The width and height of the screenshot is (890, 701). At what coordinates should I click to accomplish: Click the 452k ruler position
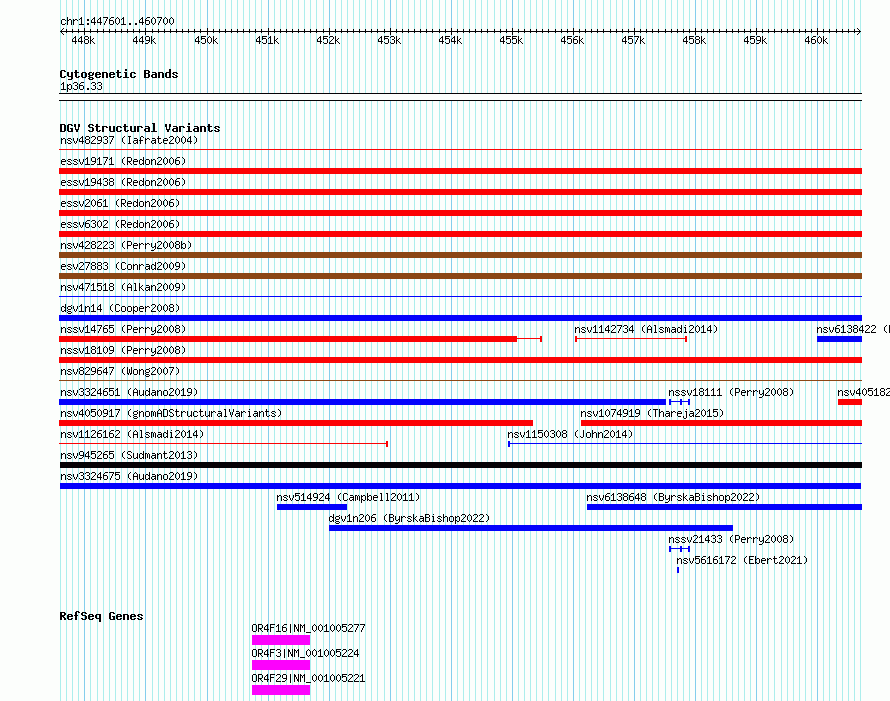[328, 40]
